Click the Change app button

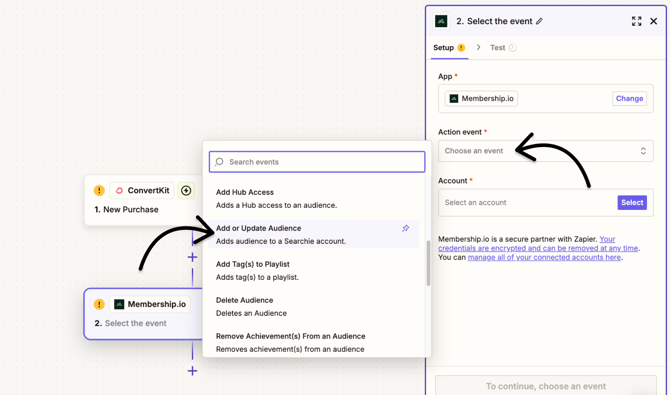[629, 98]
